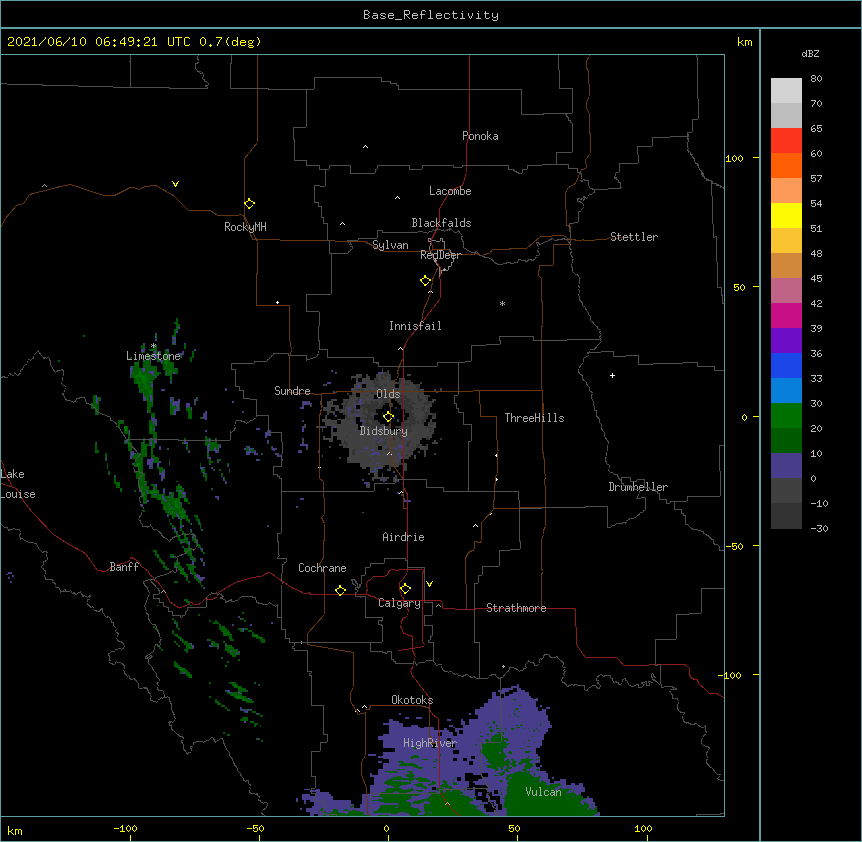The width and height of the screenshot is (862, 842).
Task: Pick the red 65 dBZ legend swatch
Action: click(786, 140)
